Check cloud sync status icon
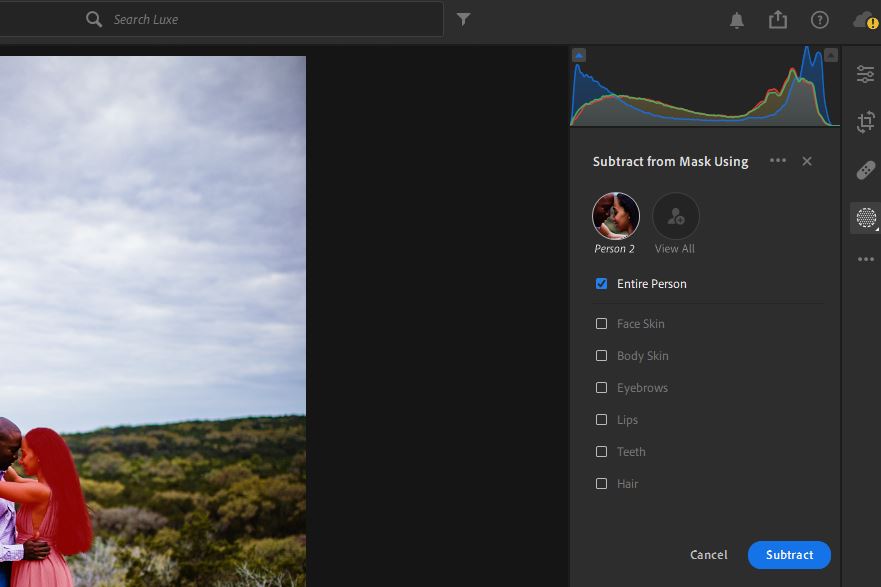The image size is (881, 587). click(863, 20)
